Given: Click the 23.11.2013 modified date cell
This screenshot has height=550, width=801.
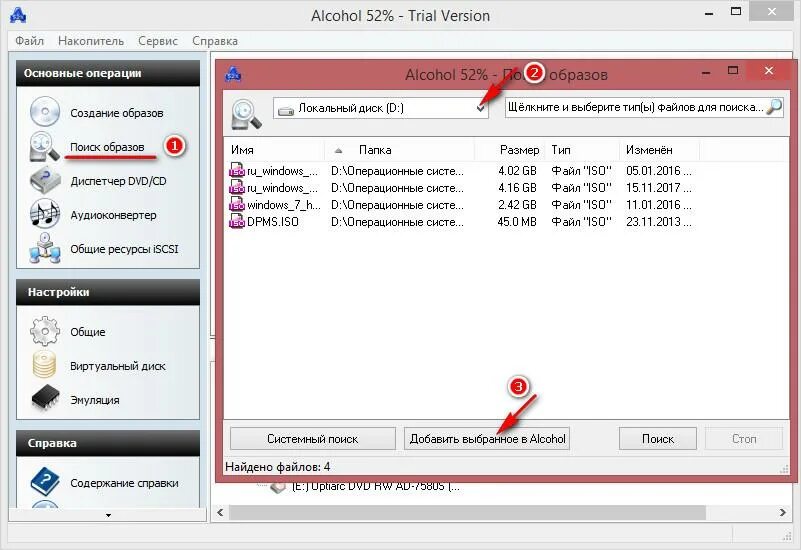Looking at the screenshot, I should 659,222.
